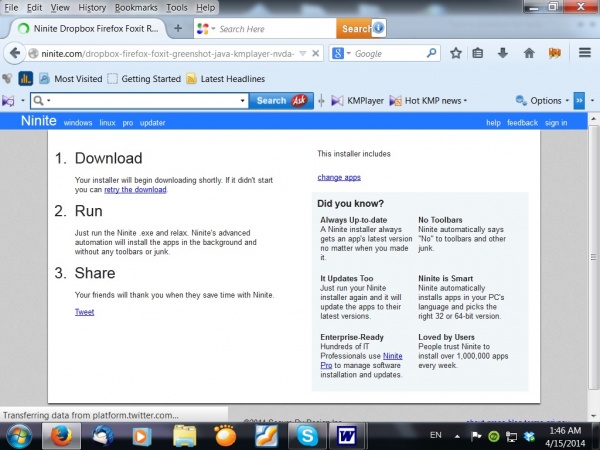Open the History menu
Screen dimensions: 600x450
tap(92, 7)
